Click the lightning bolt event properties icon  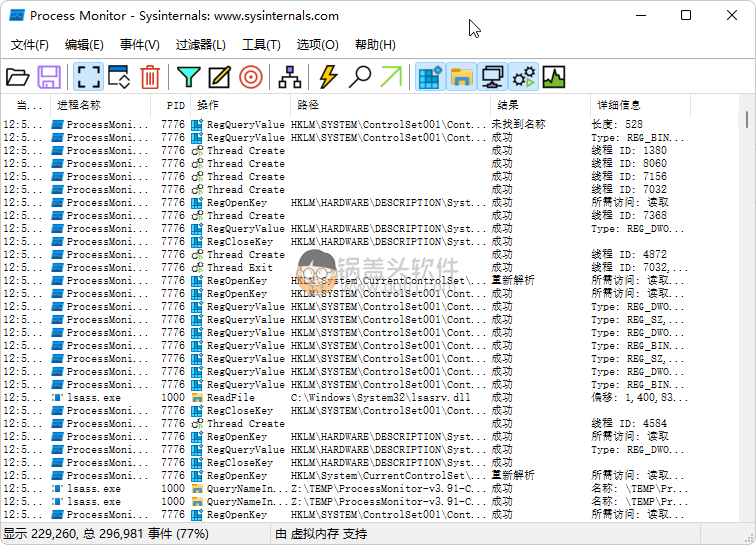(328, 77)
